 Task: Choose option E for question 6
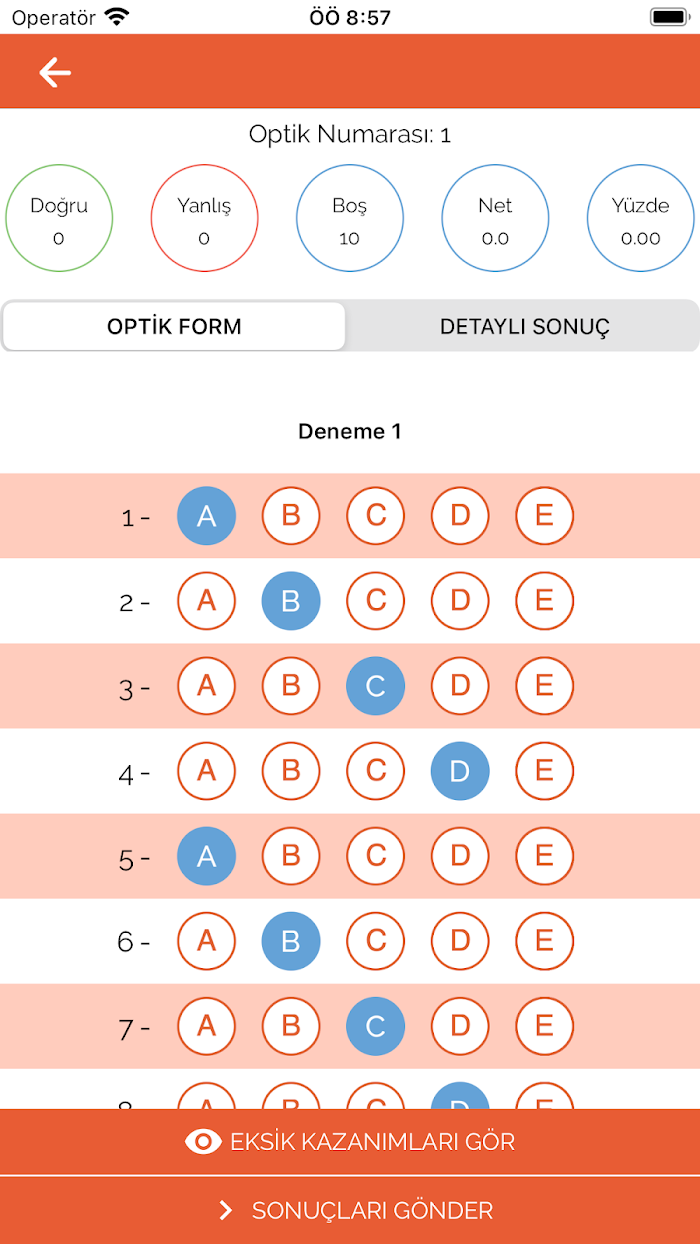coord(545,941)
